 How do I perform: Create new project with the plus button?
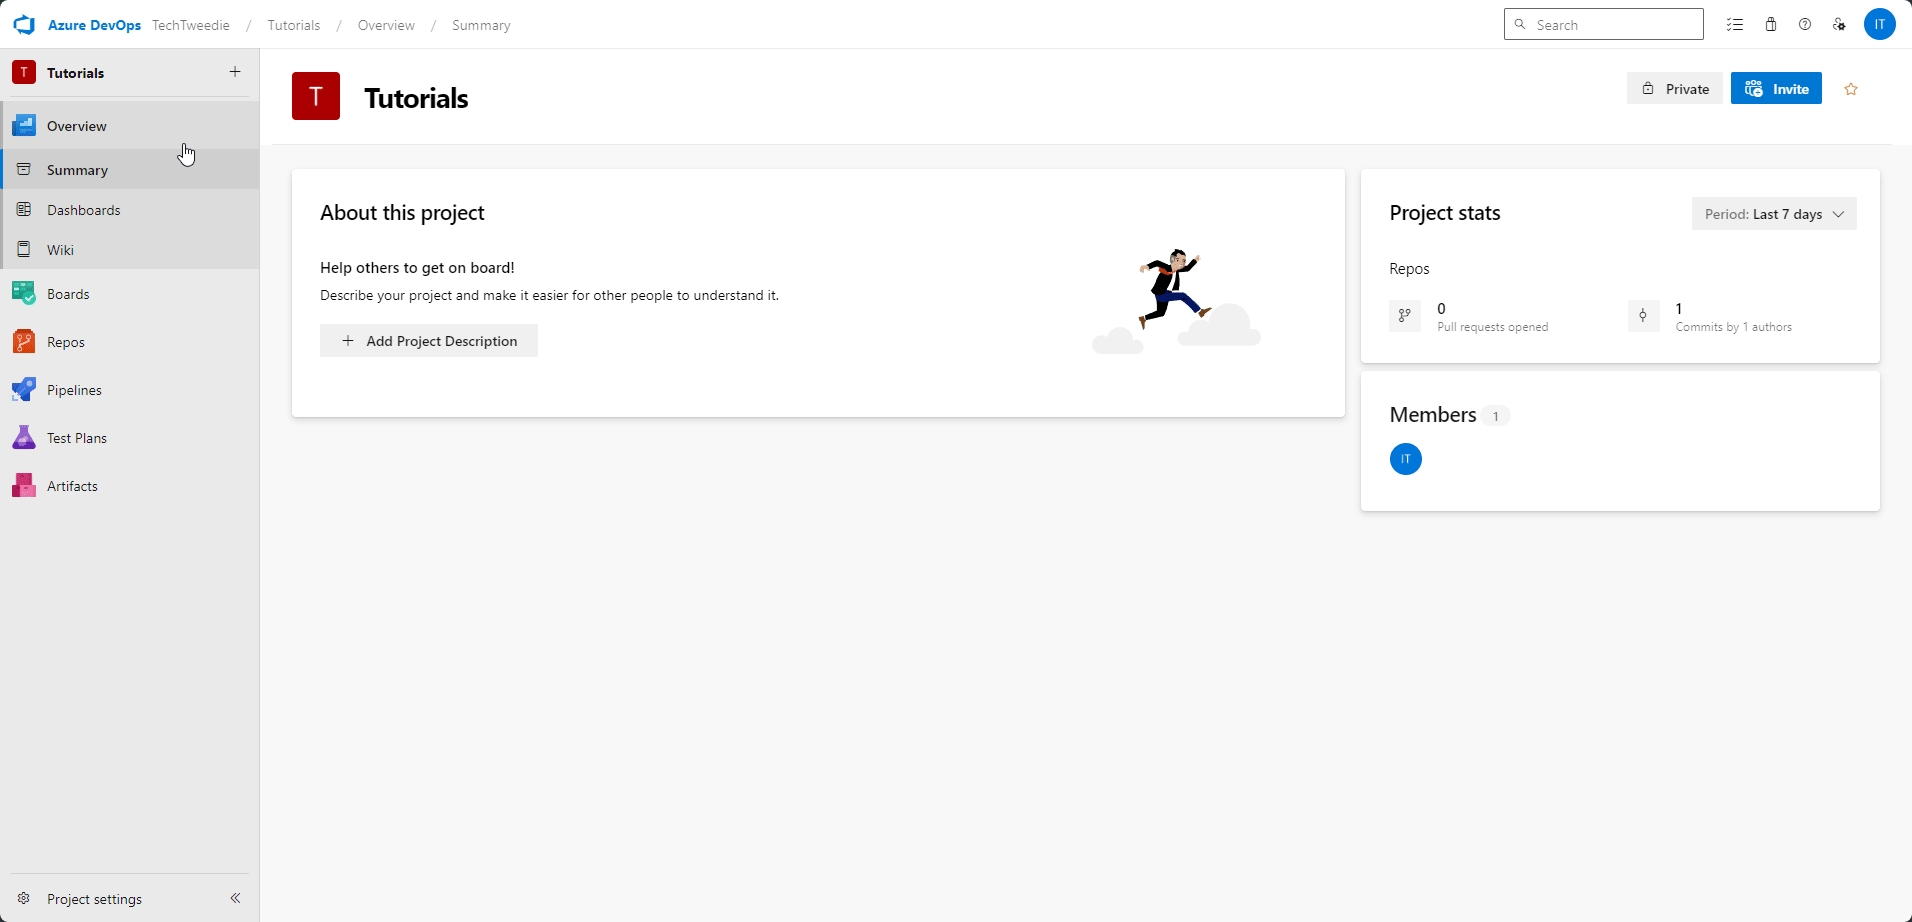[235, 72]
